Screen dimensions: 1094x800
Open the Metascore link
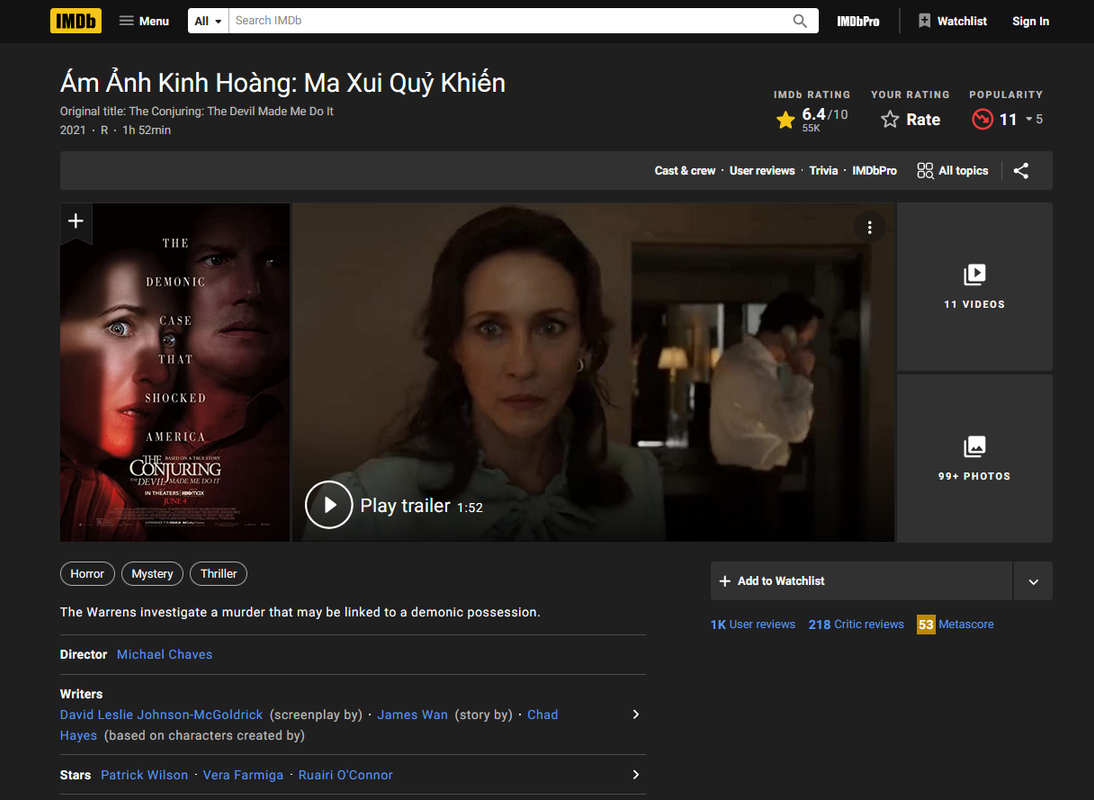(x=966, y=624)
